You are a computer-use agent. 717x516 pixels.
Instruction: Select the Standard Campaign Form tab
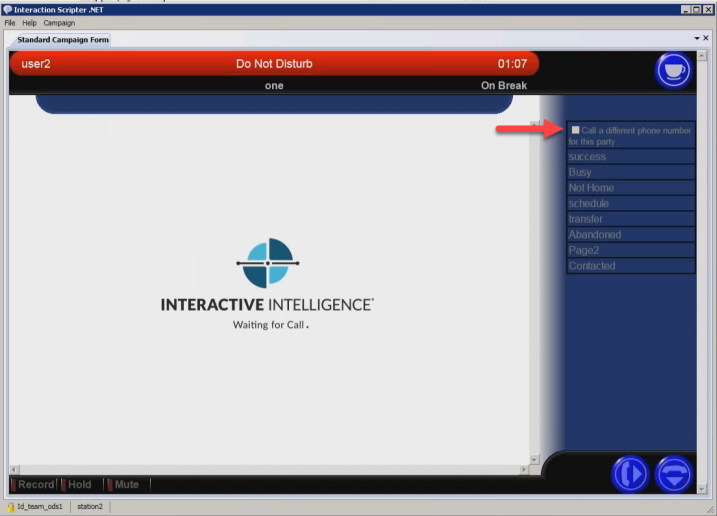pyautogui.click(x=63, y=40)
